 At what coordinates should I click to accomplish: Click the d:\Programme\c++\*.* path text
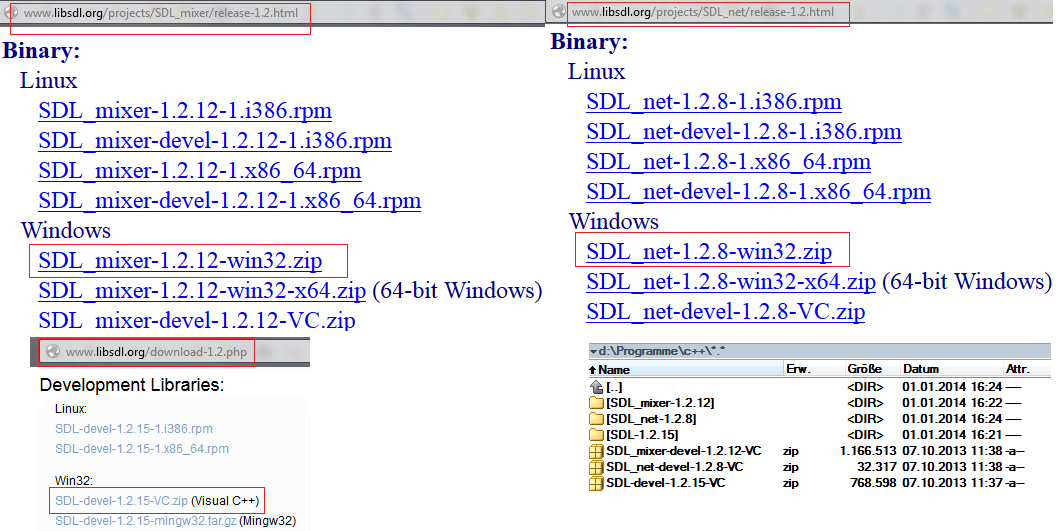pyautogui.click(x=661, y=352)
